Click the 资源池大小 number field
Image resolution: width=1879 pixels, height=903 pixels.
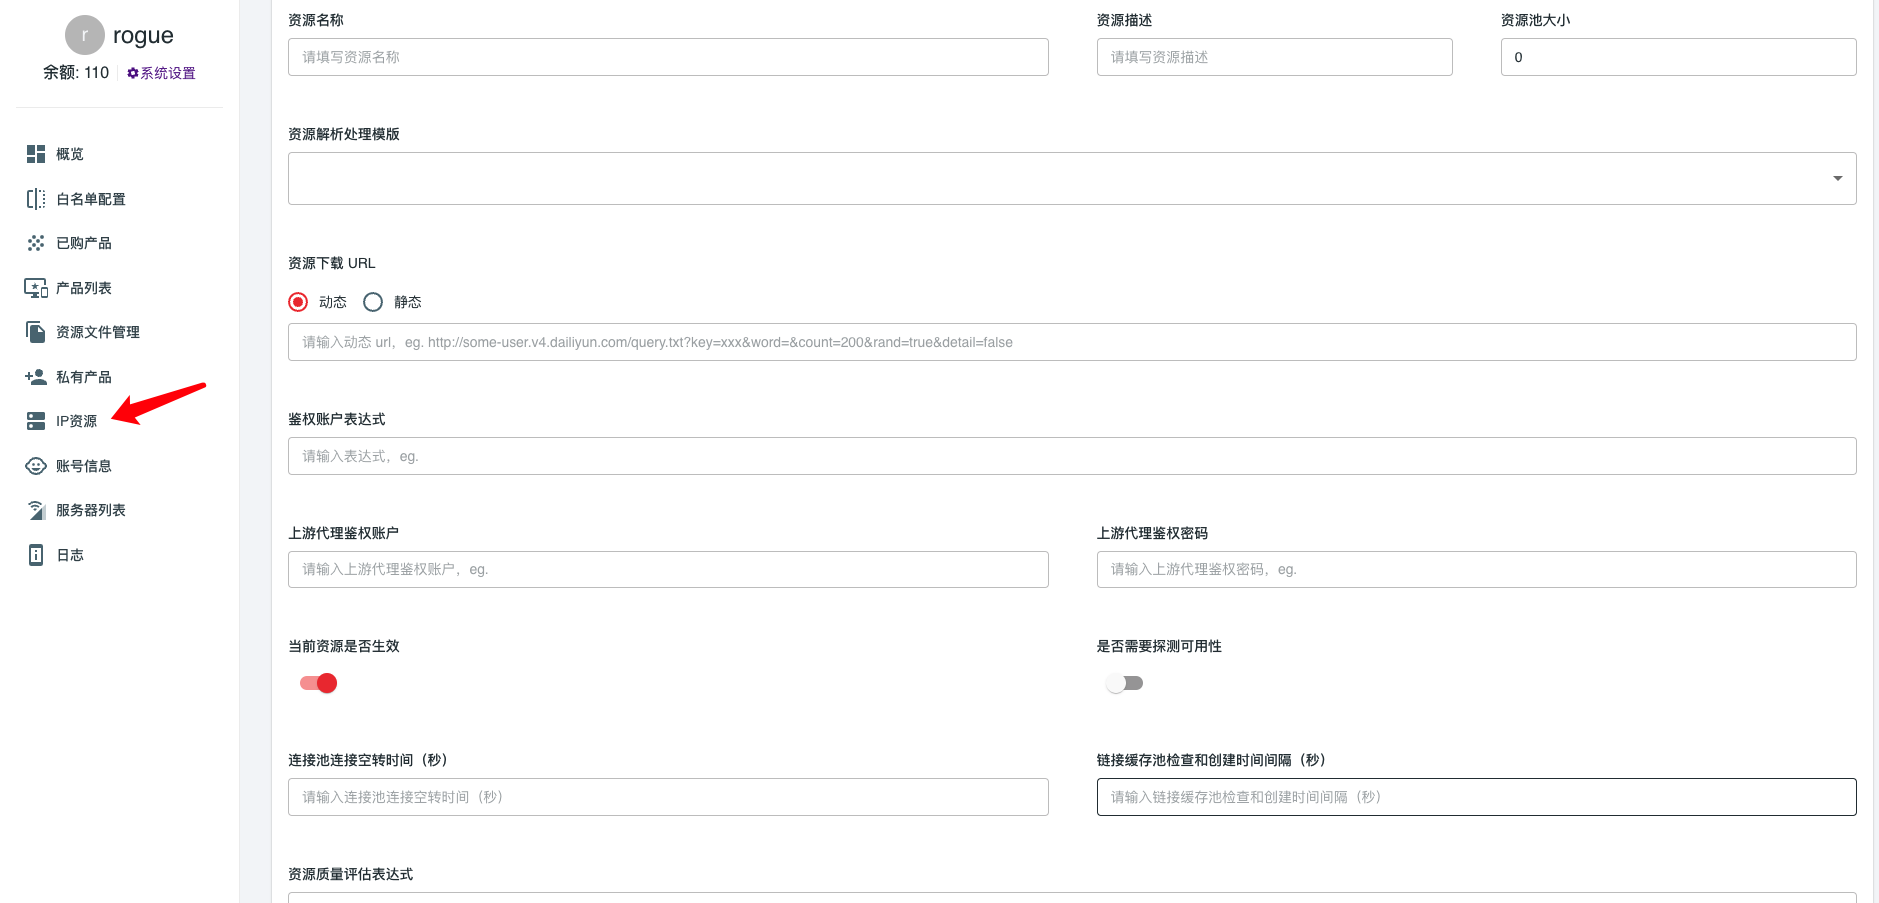(1678, 57)
